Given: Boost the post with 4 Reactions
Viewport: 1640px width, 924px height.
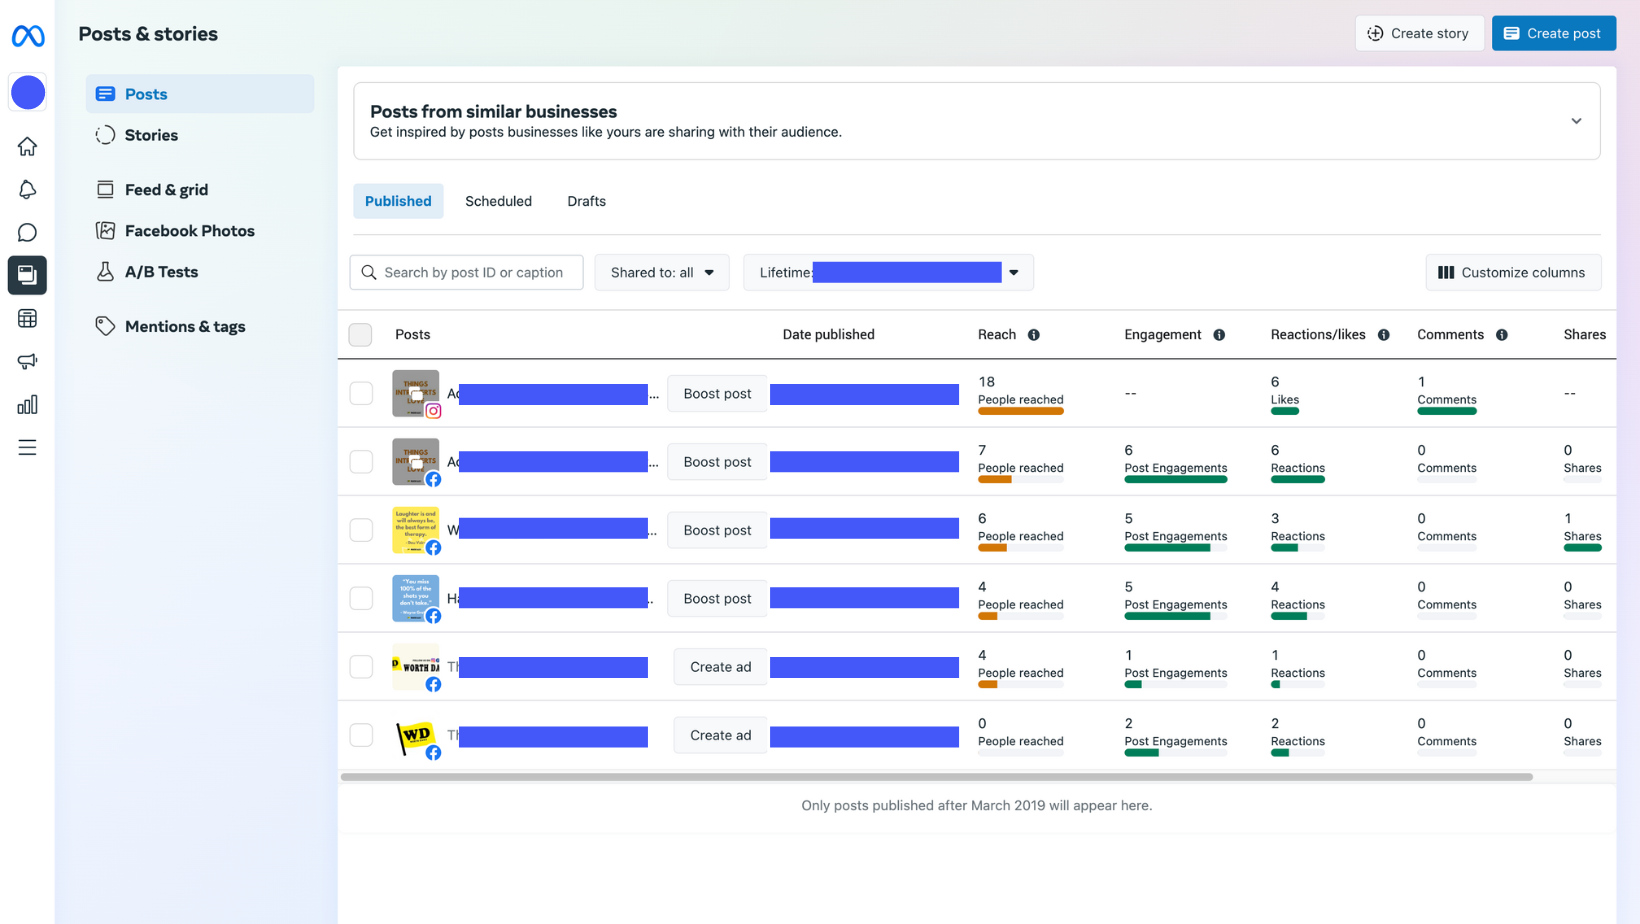Looking at the screenshot, I should (x=717, y=598).
